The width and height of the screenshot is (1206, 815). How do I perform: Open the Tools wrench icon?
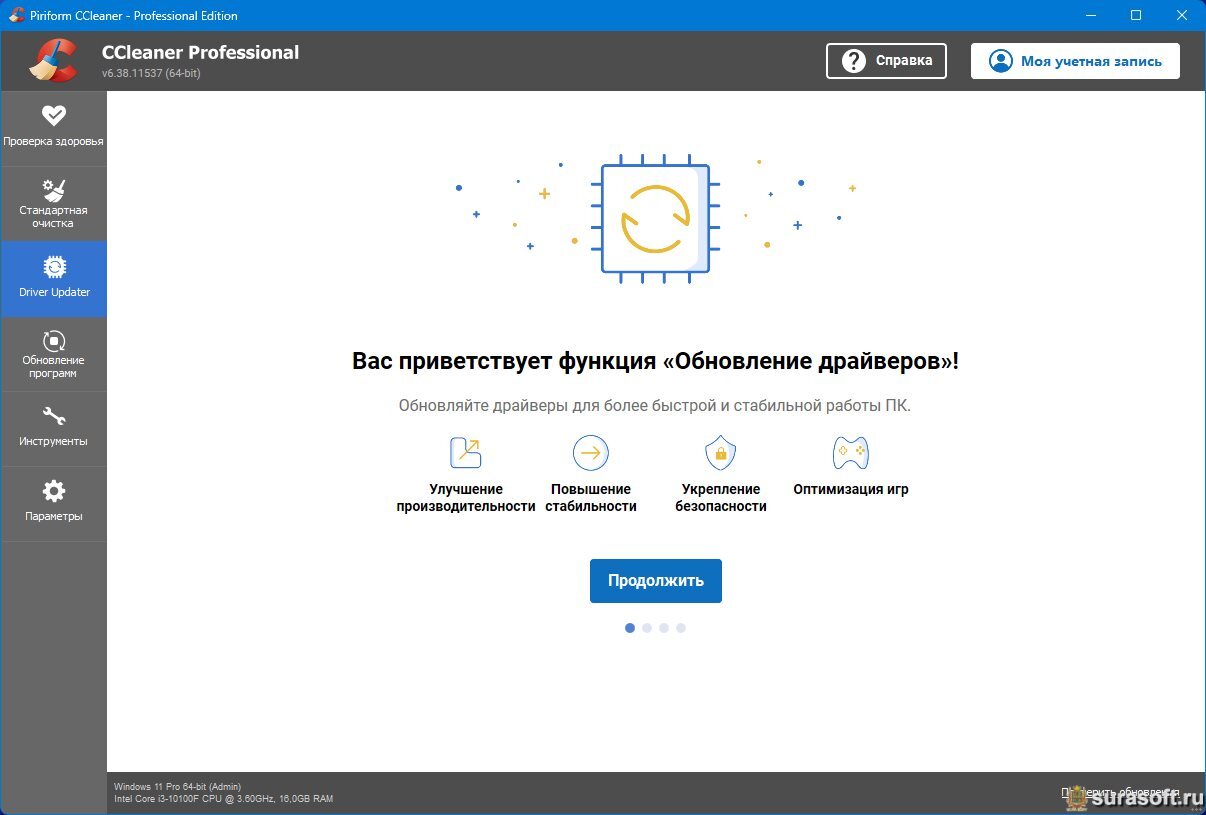[x=53, y=416]
